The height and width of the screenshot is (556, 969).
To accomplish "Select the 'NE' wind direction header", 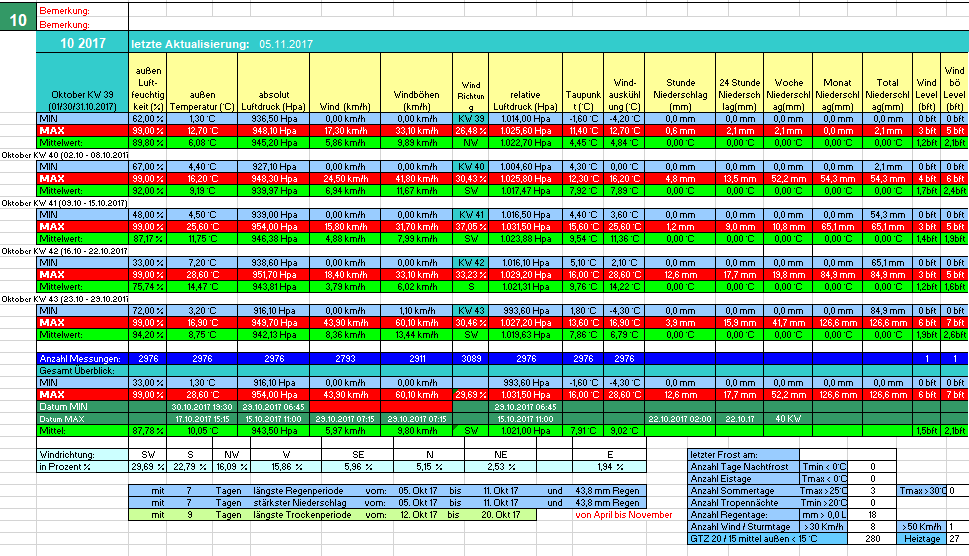I will [501, 455].
